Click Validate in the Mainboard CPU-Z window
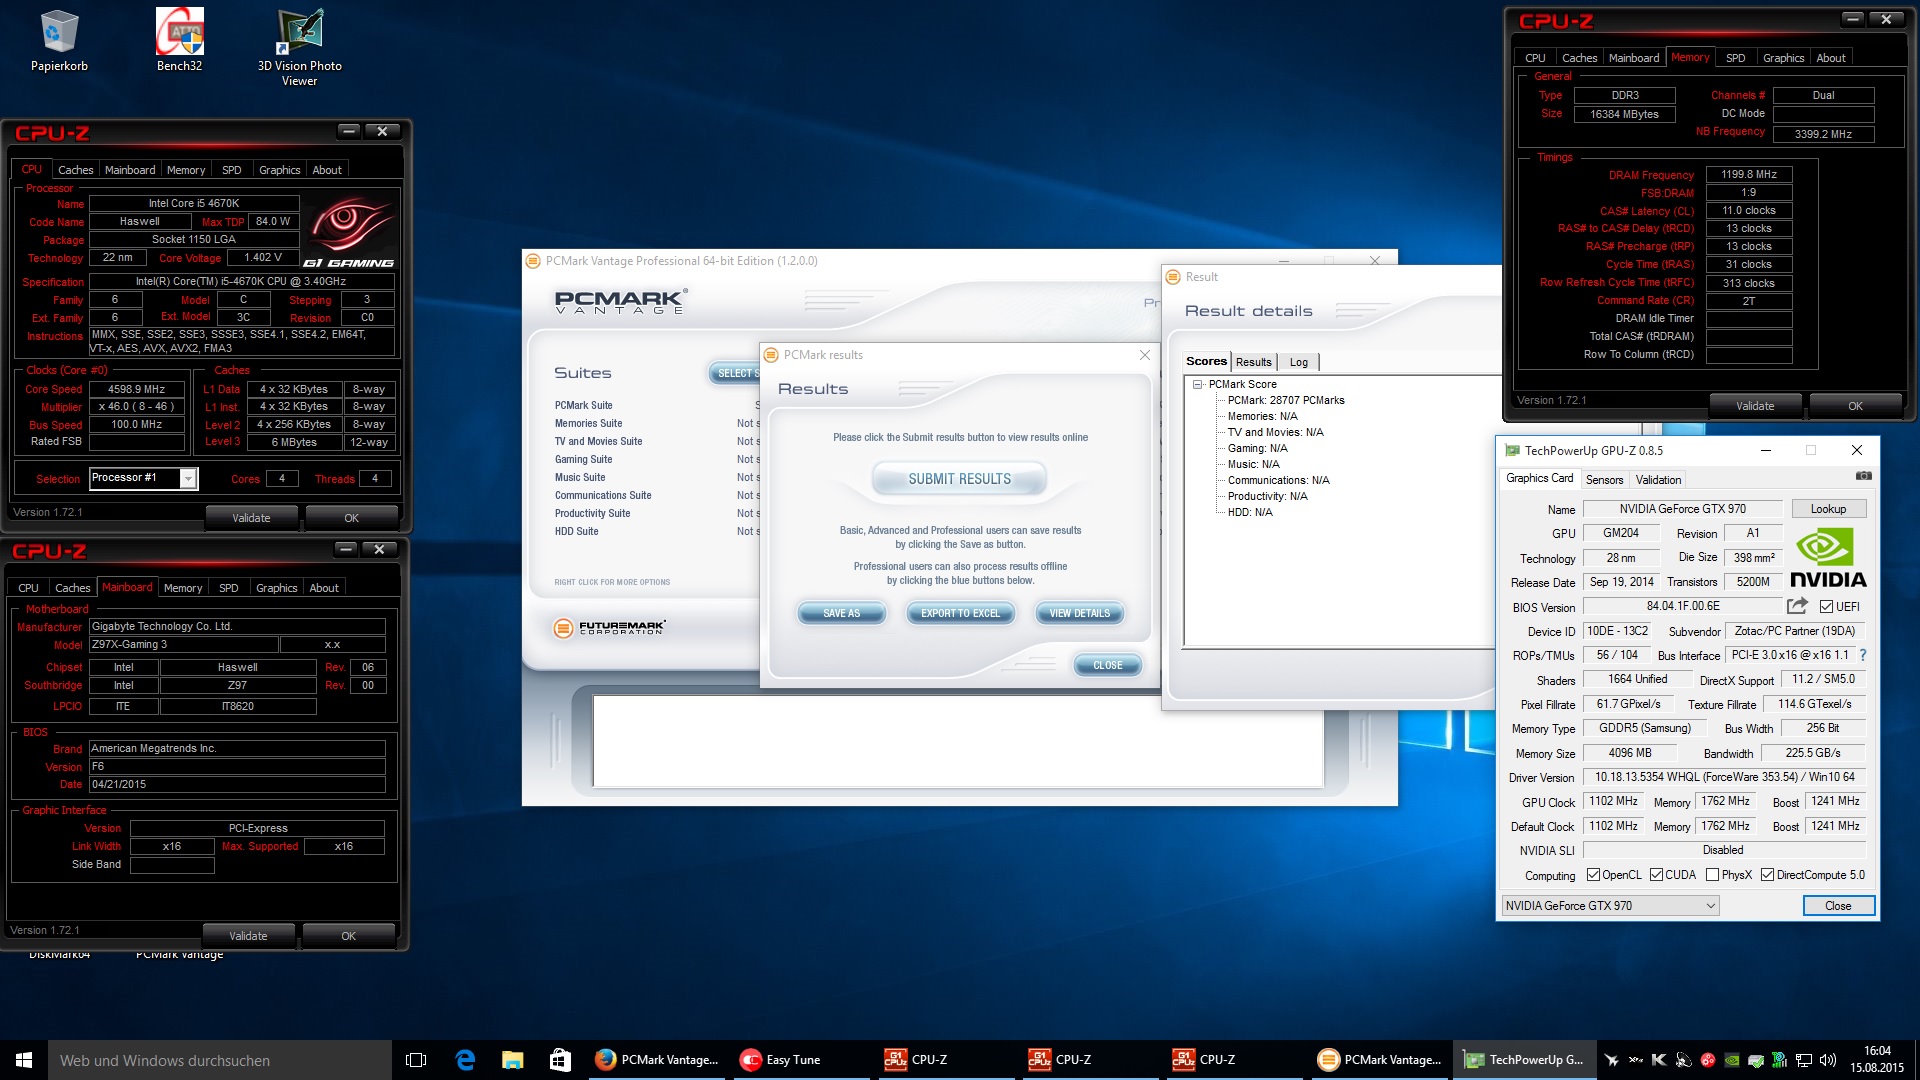The width and height of the screenshot is (1920, 1080). click(248, 936)
